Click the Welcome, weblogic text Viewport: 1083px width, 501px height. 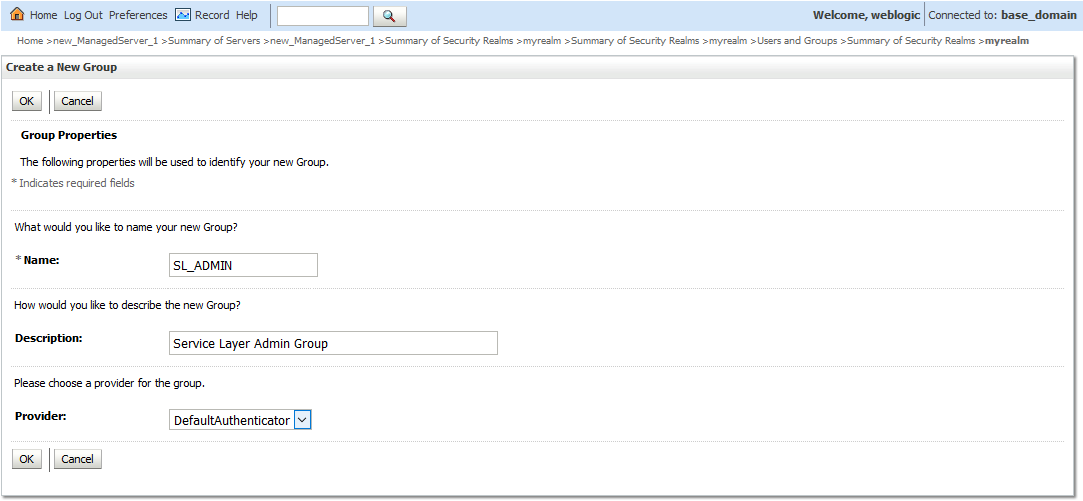pos(866,15)
